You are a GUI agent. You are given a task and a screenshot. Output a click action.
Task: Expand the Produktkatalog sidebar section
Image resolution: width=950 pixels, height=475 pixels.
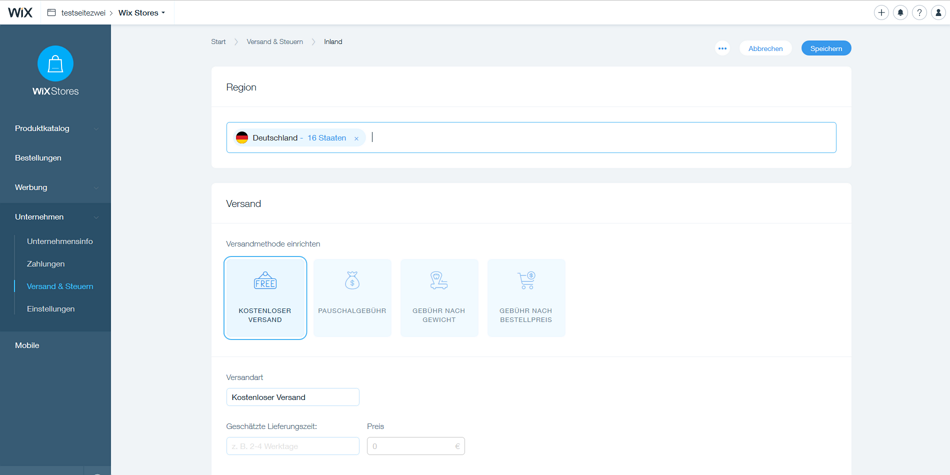point(55,129)
